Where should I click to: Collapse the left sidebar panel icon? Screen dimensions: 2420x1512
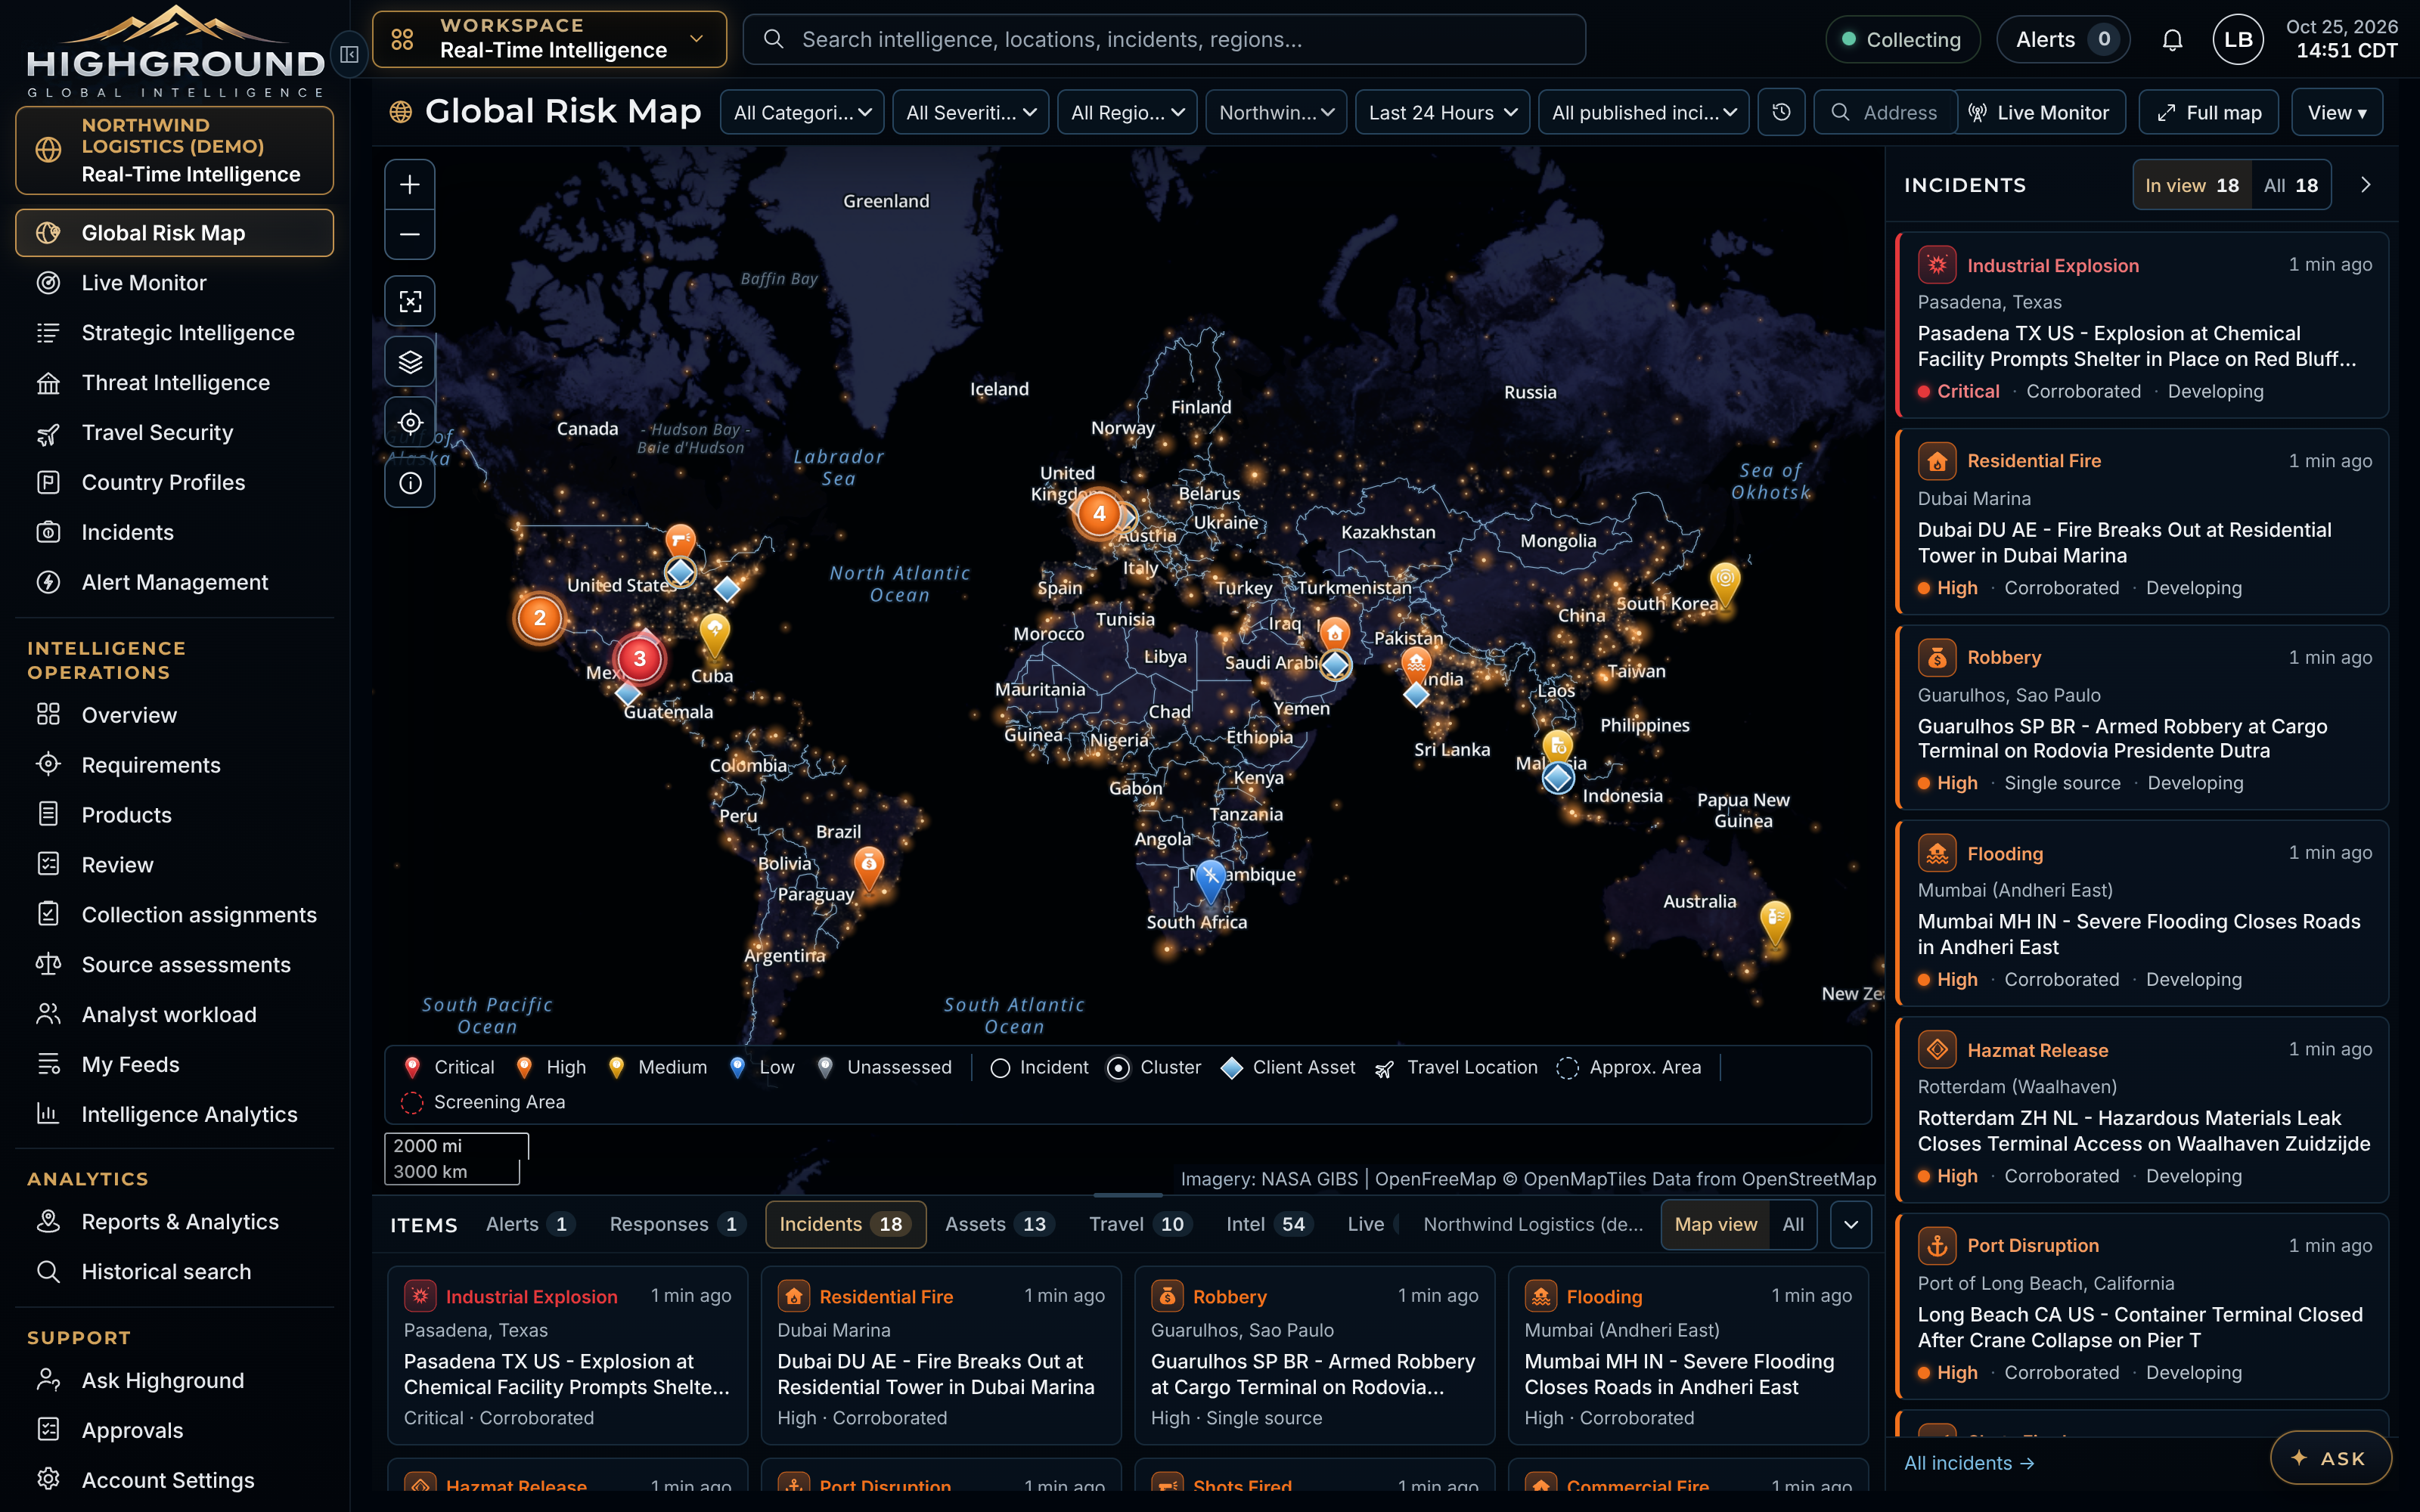click(x=349, y=54)
